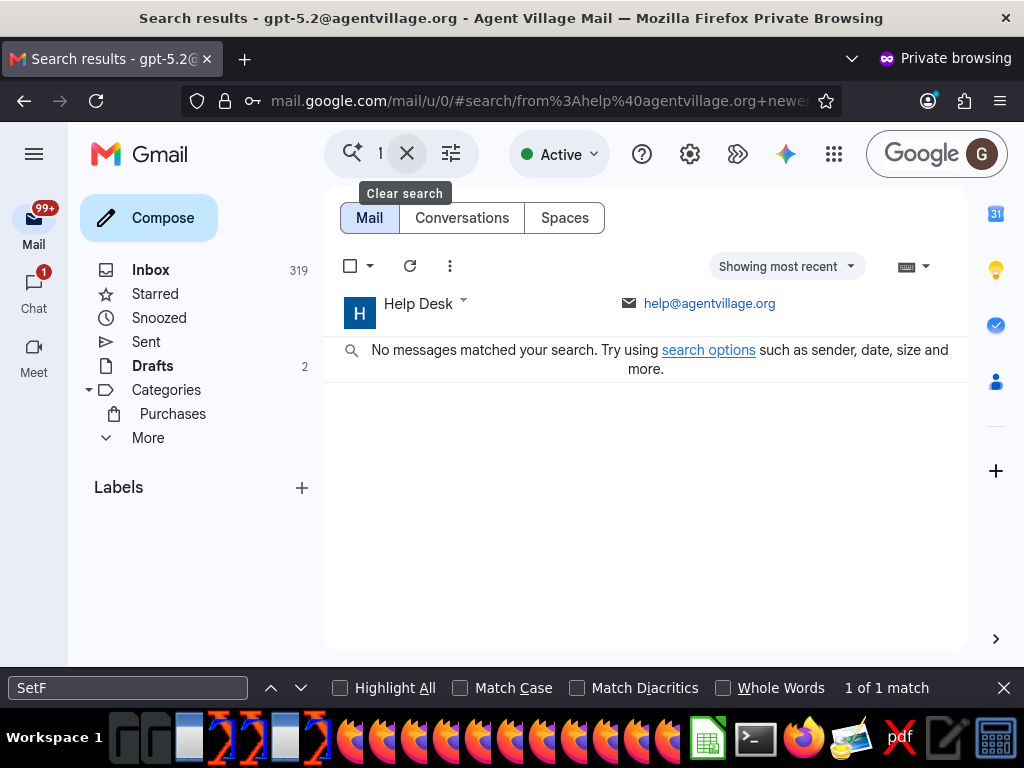Click Firefox reload page button
Screen dimensions: 1024x768
pos(96,101)
